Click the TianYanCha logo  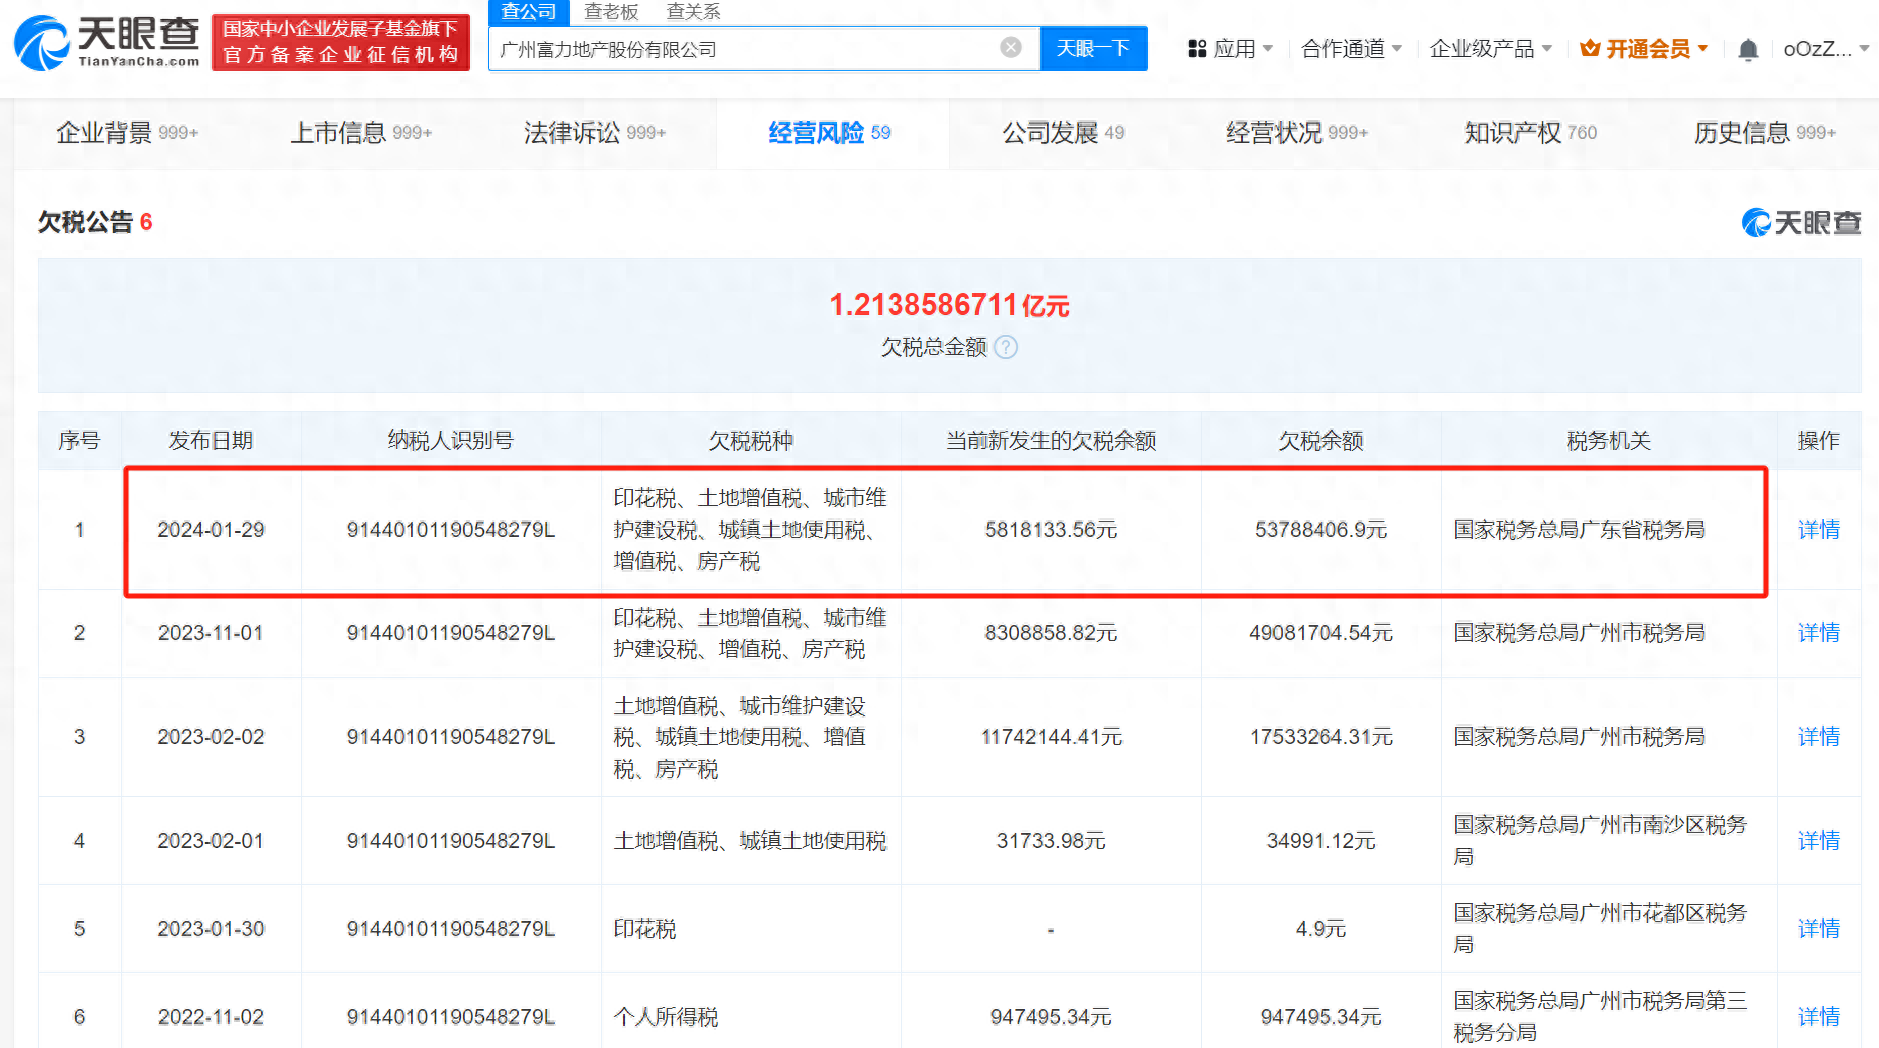click(x=106, y=42)
